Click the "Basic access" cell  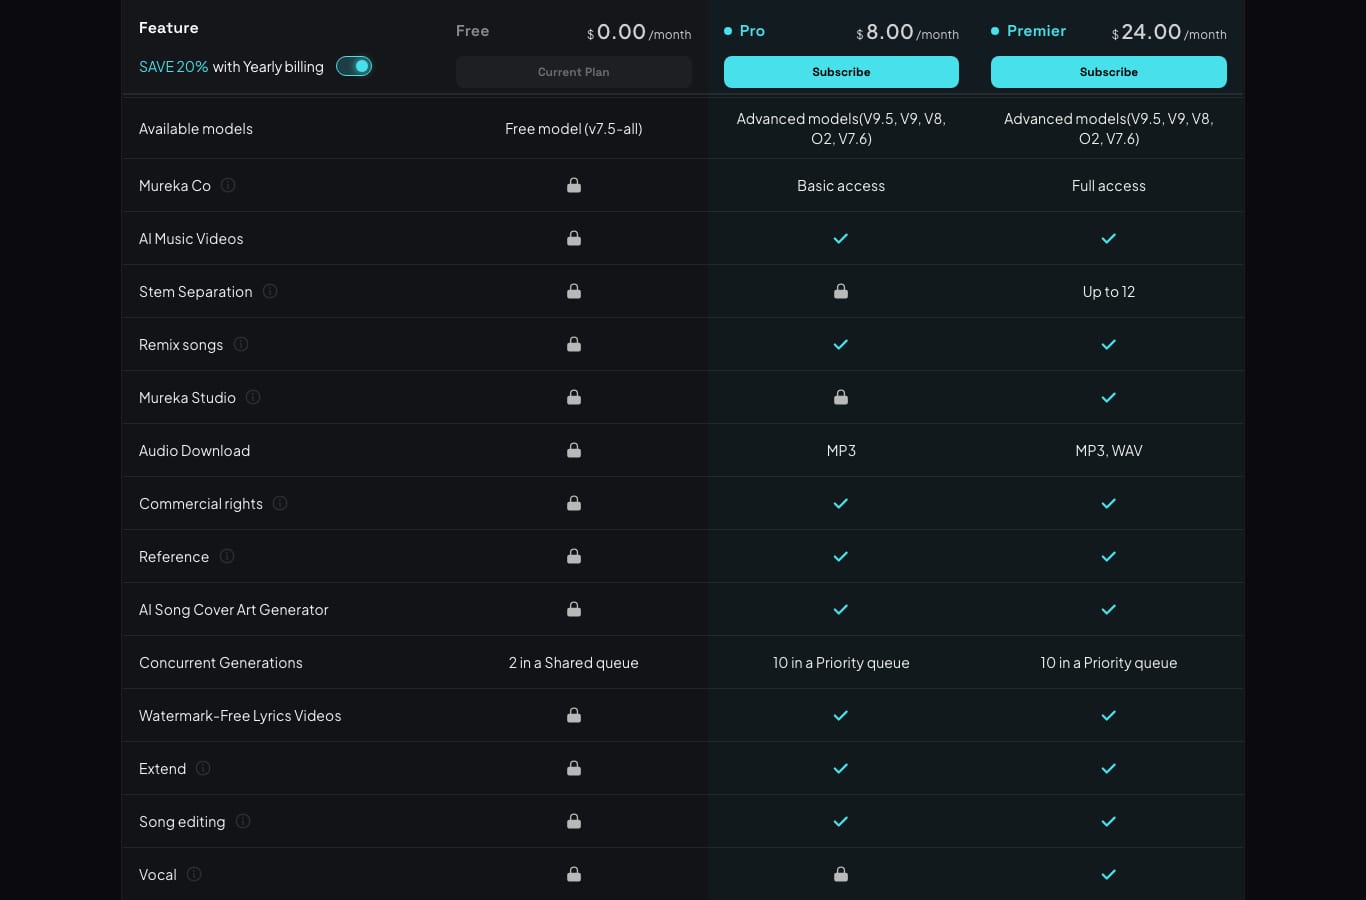pyautogui.click(x=841, y=185)
